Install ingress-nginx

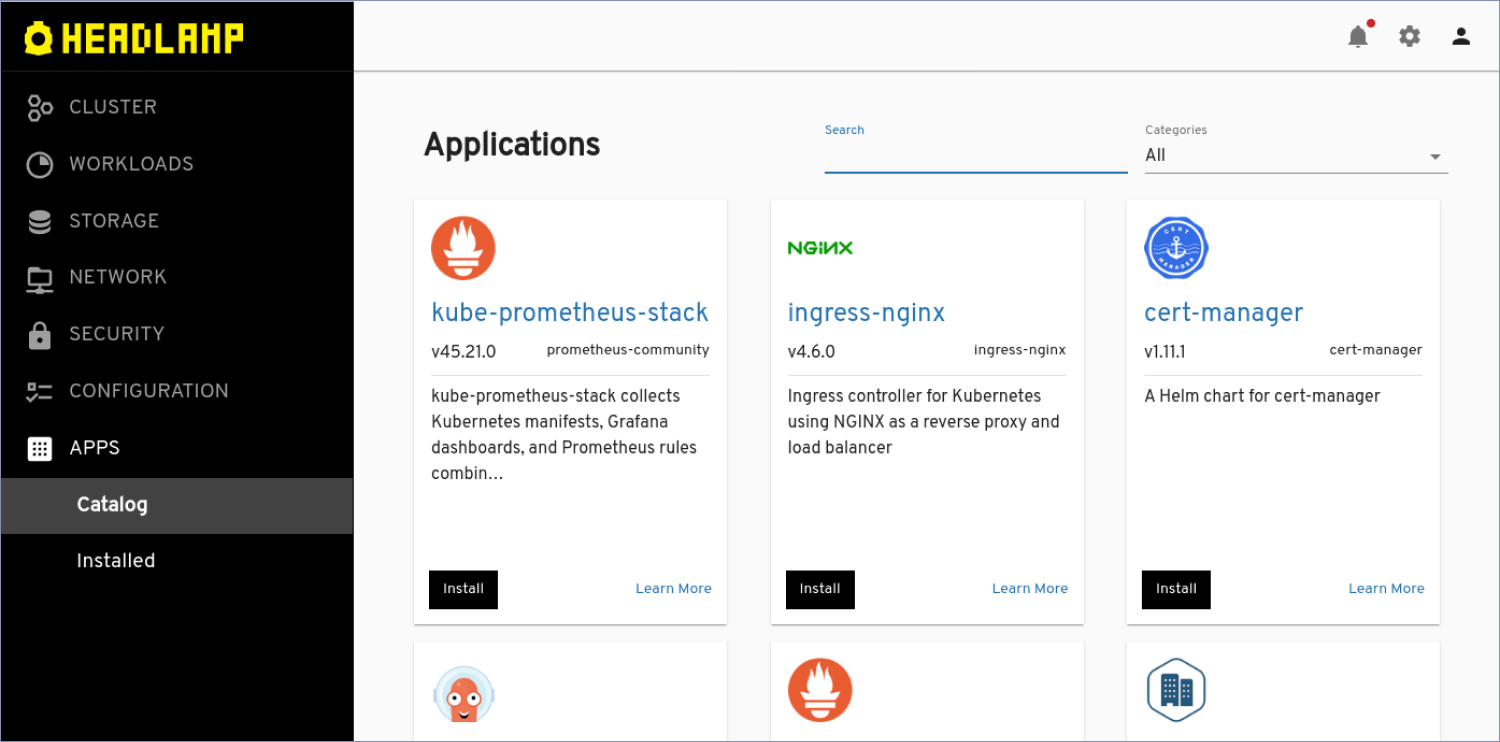point(820,589)
